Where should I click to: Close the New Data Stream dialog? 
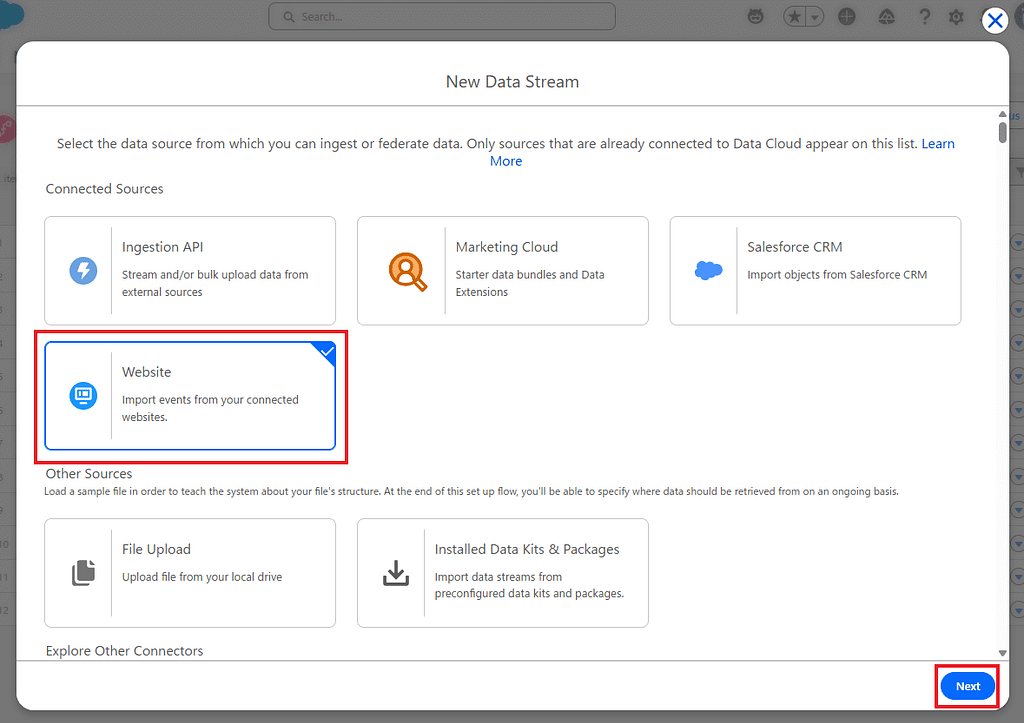(x=995, y=21)
